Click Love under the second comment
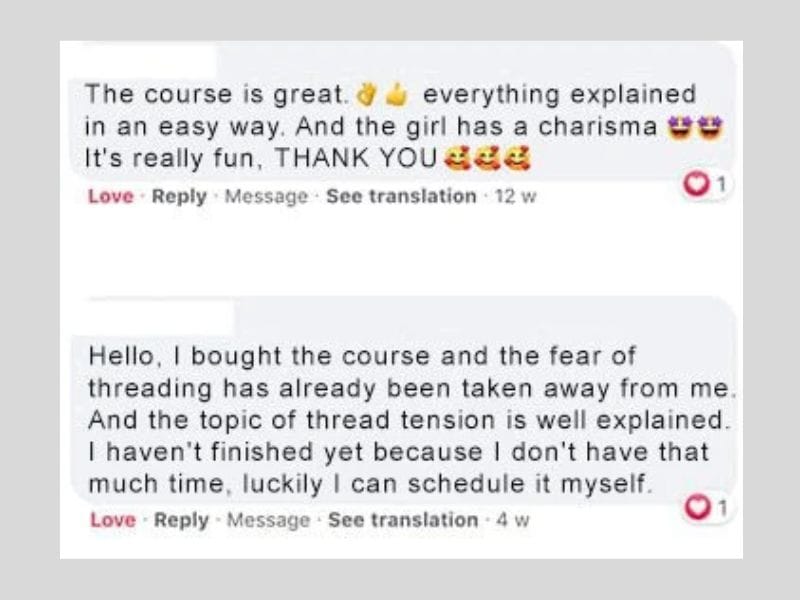 (x=110, y=516)
